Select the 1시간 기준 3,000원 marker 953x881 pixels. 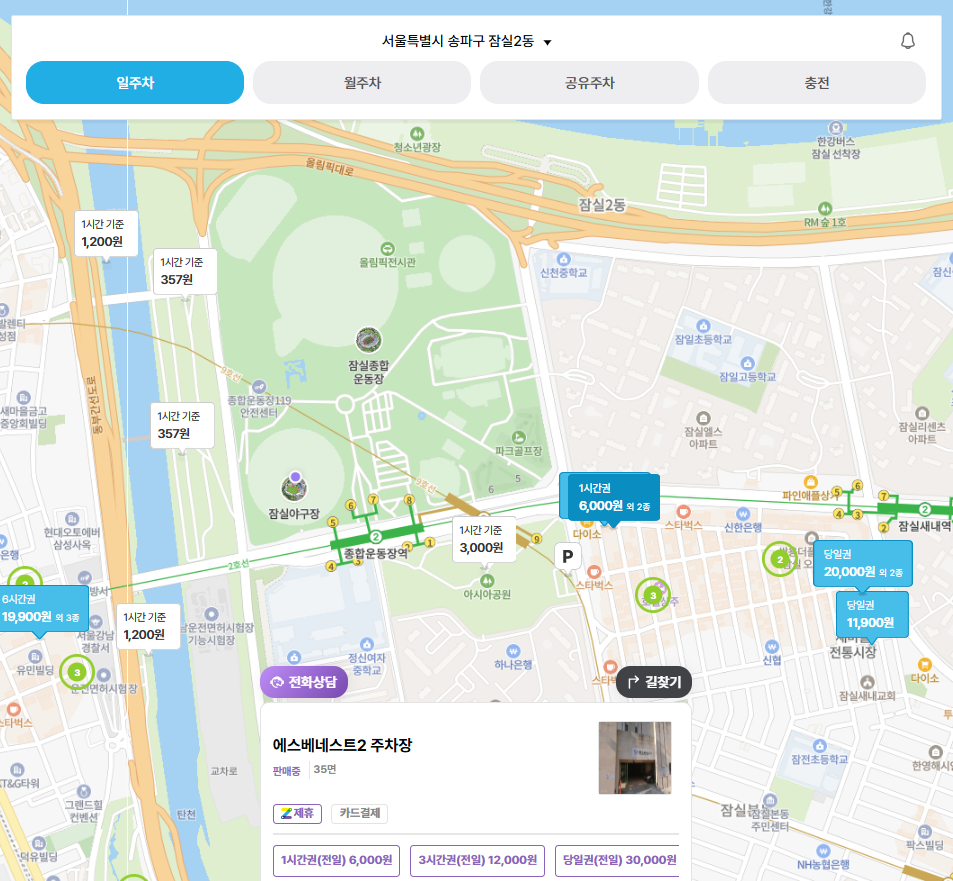(483, 539)
